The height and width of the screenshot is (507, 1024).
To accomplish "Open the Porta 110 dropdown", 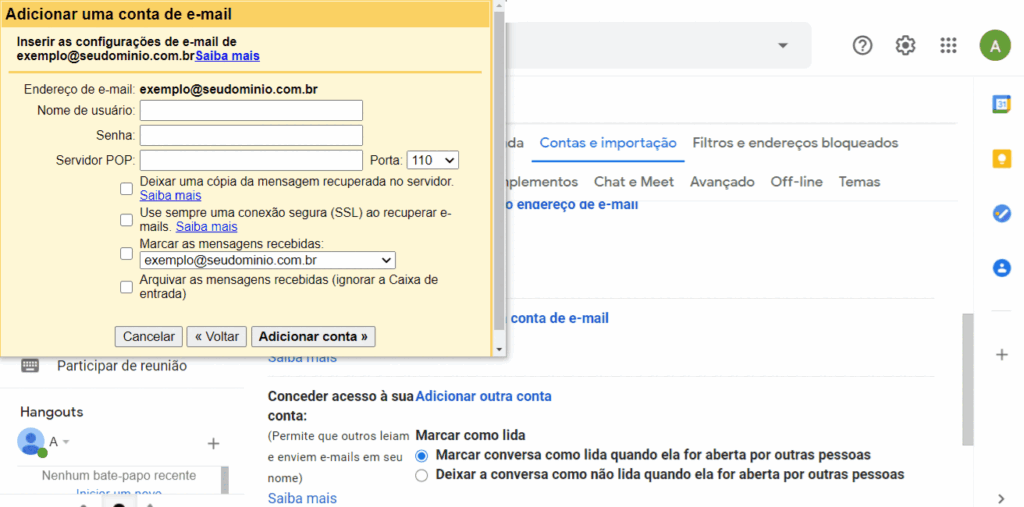I will 432,160.
